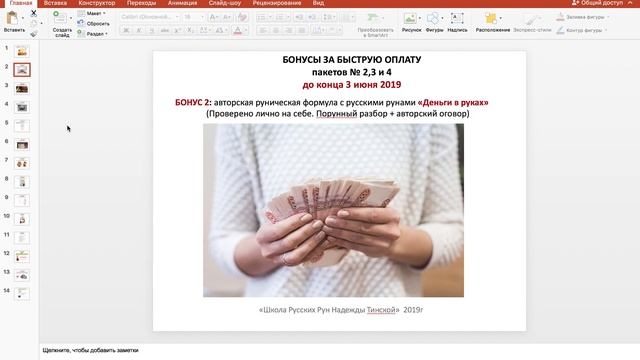Image resolution: width=640 pixels, height=360 pixels.
Task: Switch to the Конструктор tab
Action: tap(97, 3)
